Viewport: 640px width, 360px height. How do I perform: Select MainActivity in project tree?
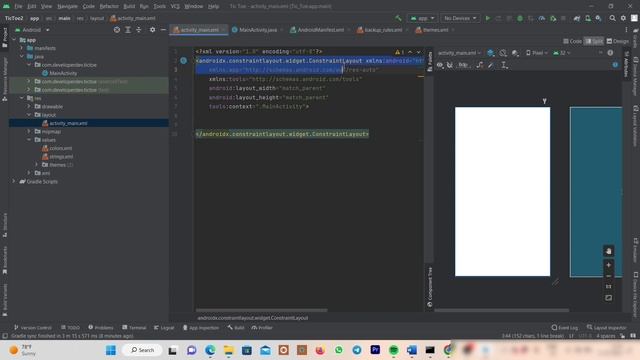coord(63,73)
